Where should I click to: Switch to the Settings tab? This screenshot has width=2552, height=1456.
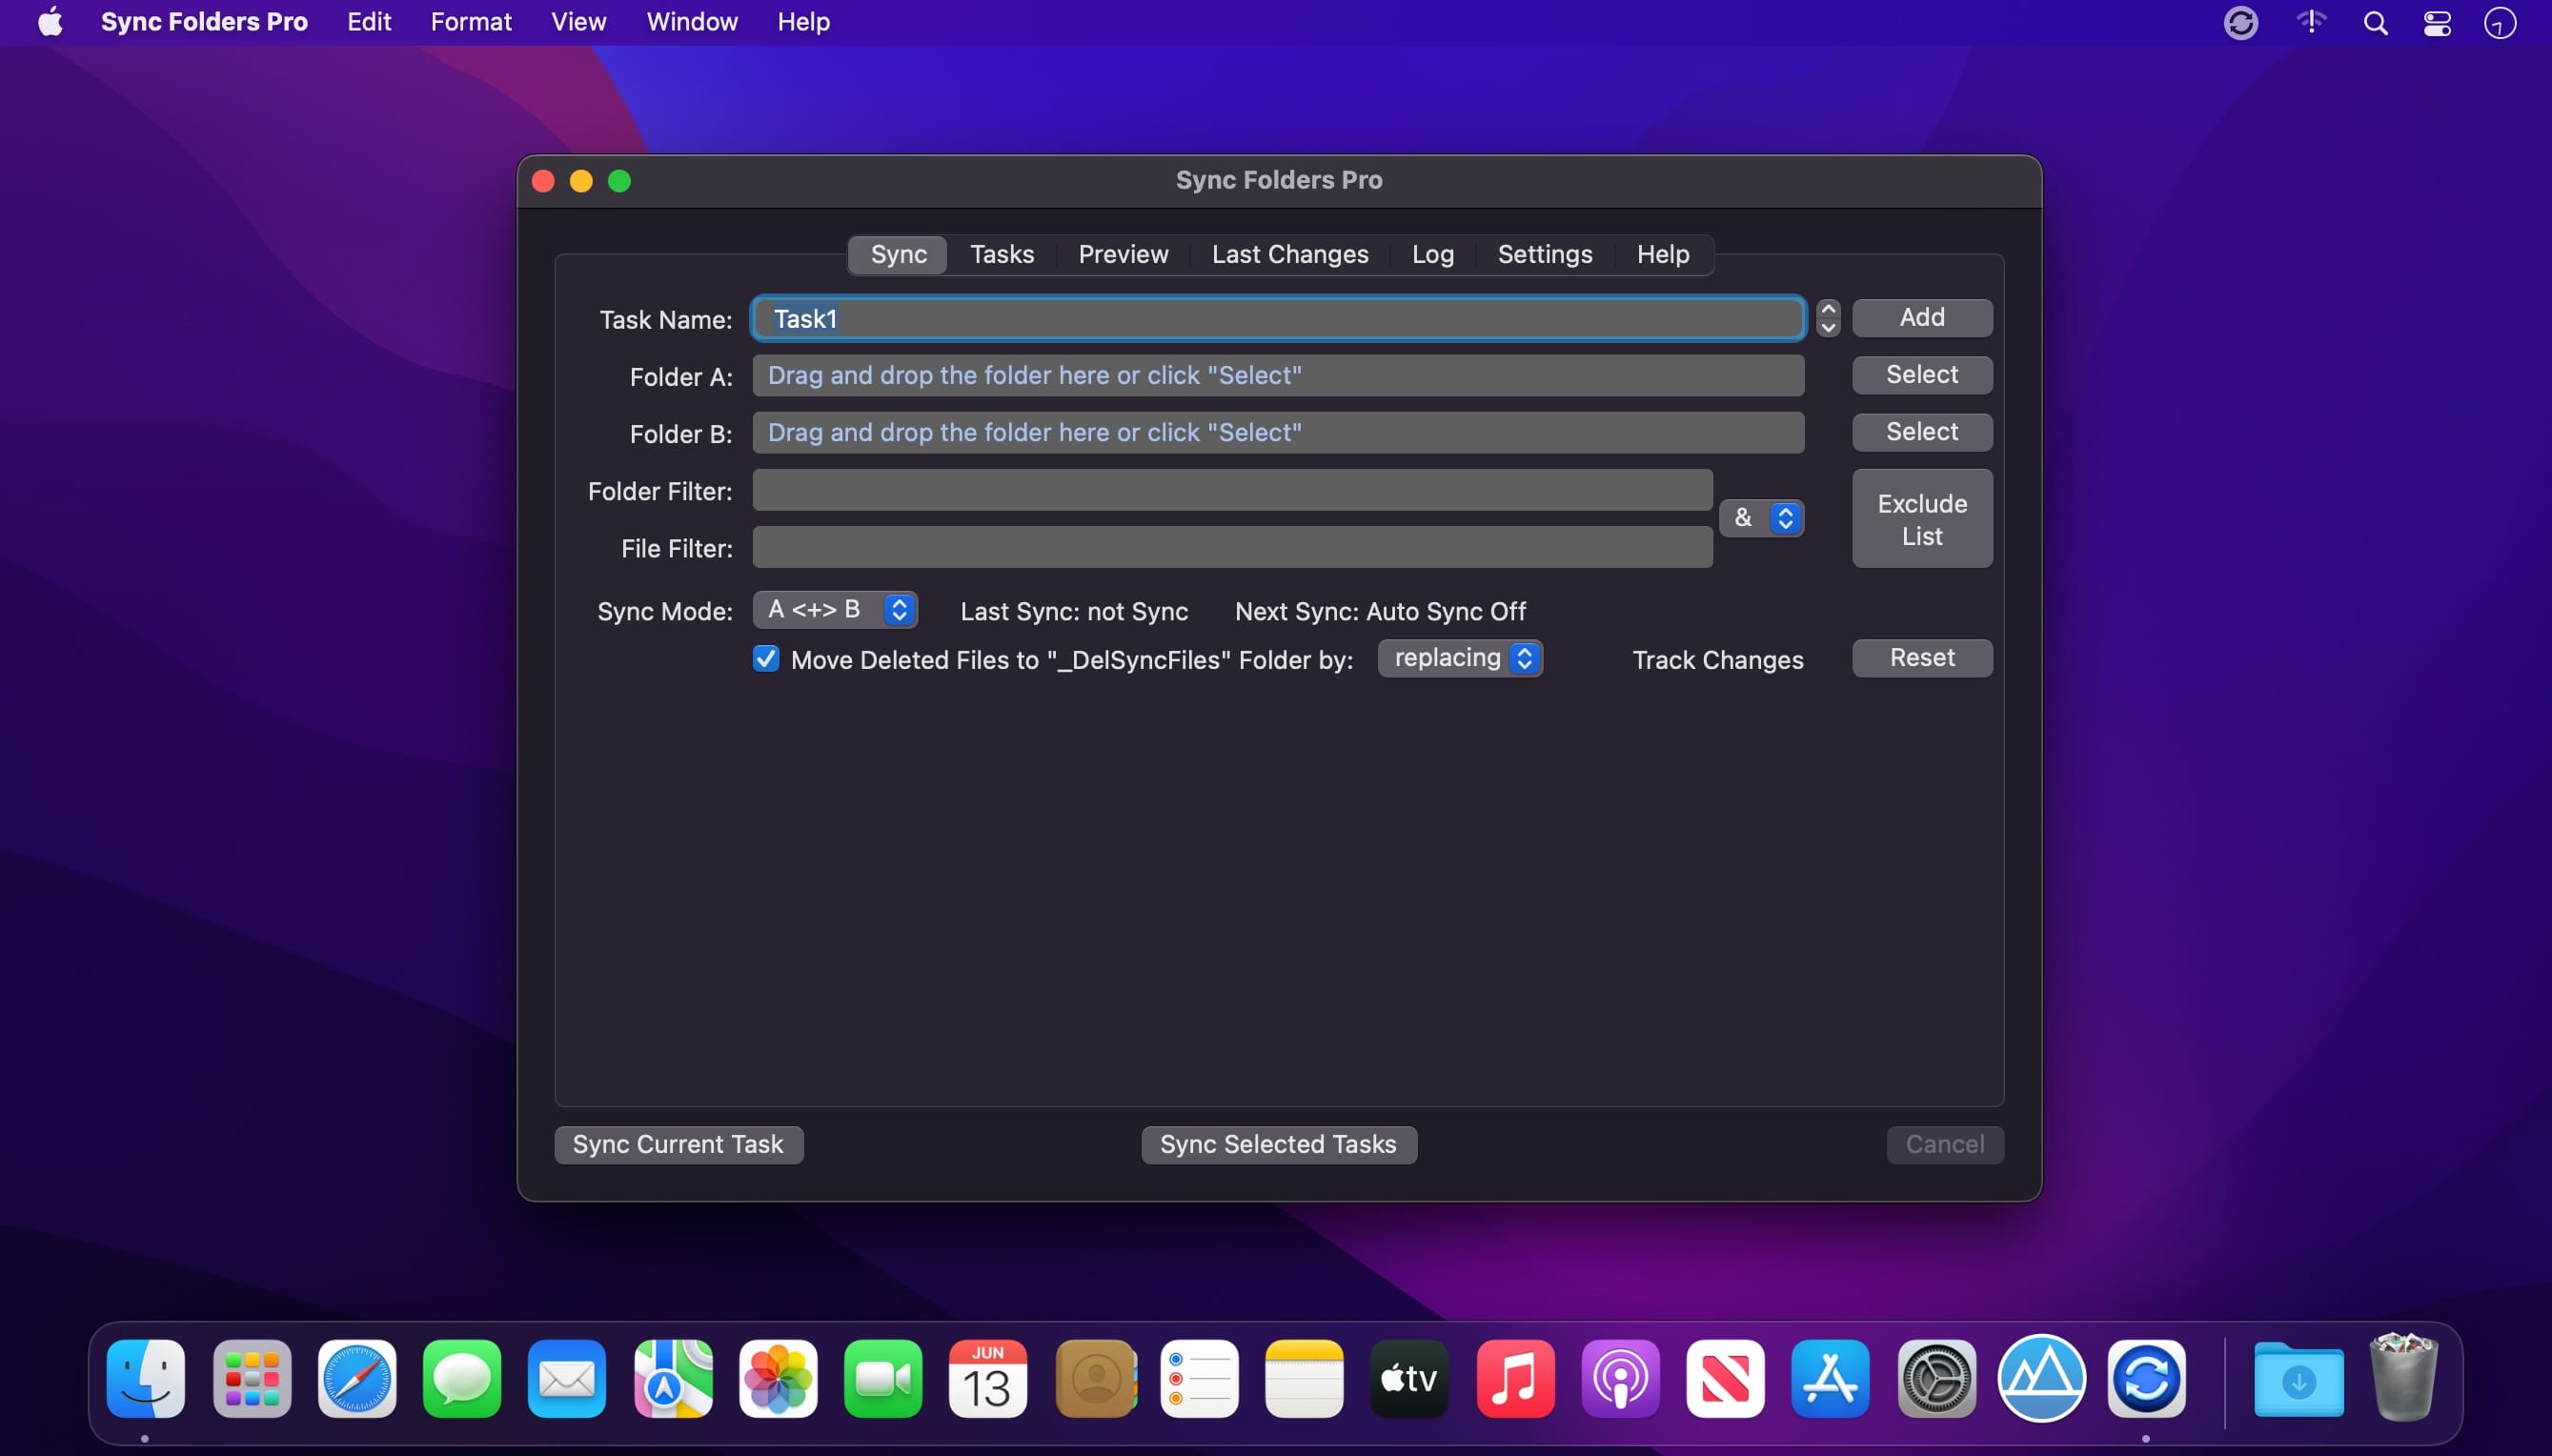pyautogui.click(x=1544, y=254)
